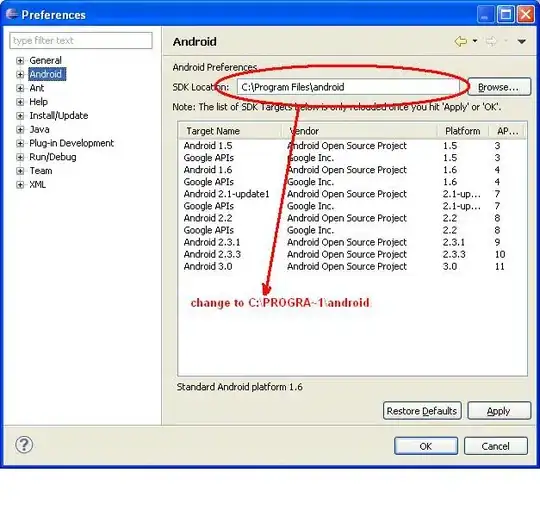Sort by Target Name column header
This screenshot has width=540, height=529.
[x=230, y=131]
